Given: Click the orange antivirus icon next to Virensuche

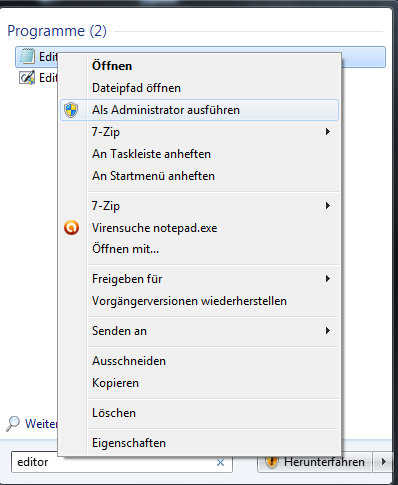Looking at the screenshot, I should click(71, 228).
